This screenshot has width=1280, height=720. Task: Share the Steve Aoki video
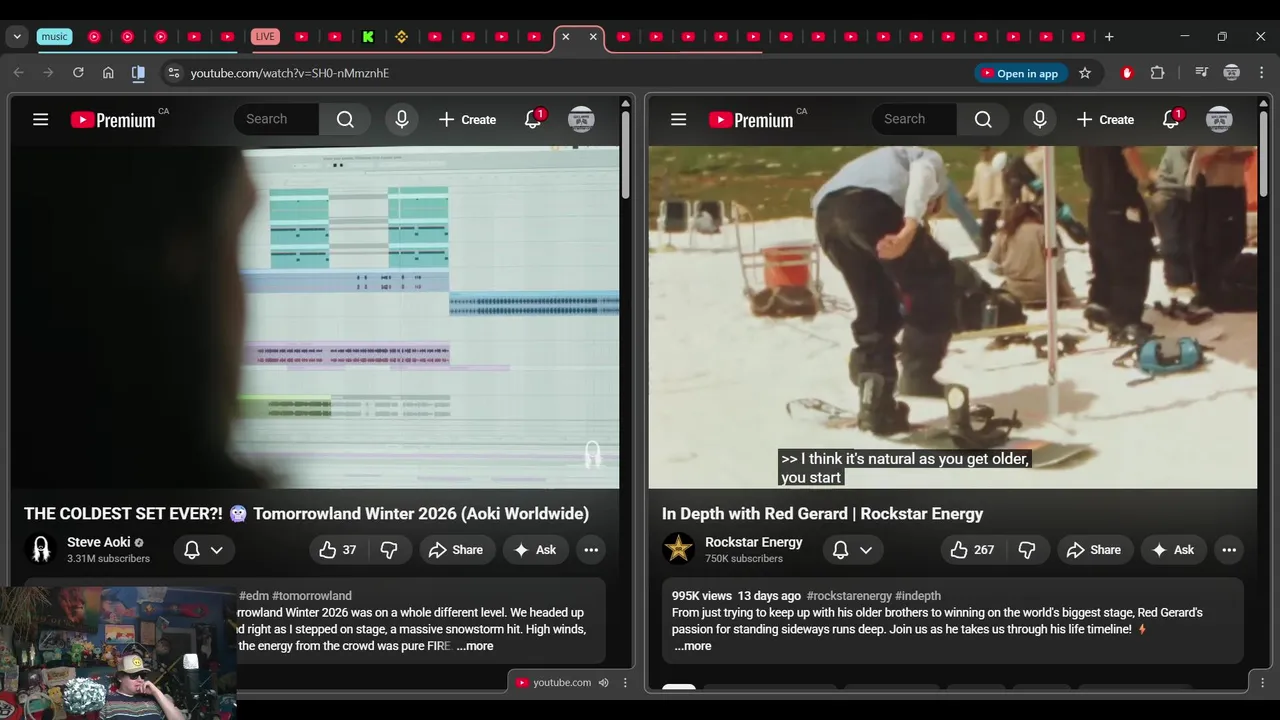[456, 550]
